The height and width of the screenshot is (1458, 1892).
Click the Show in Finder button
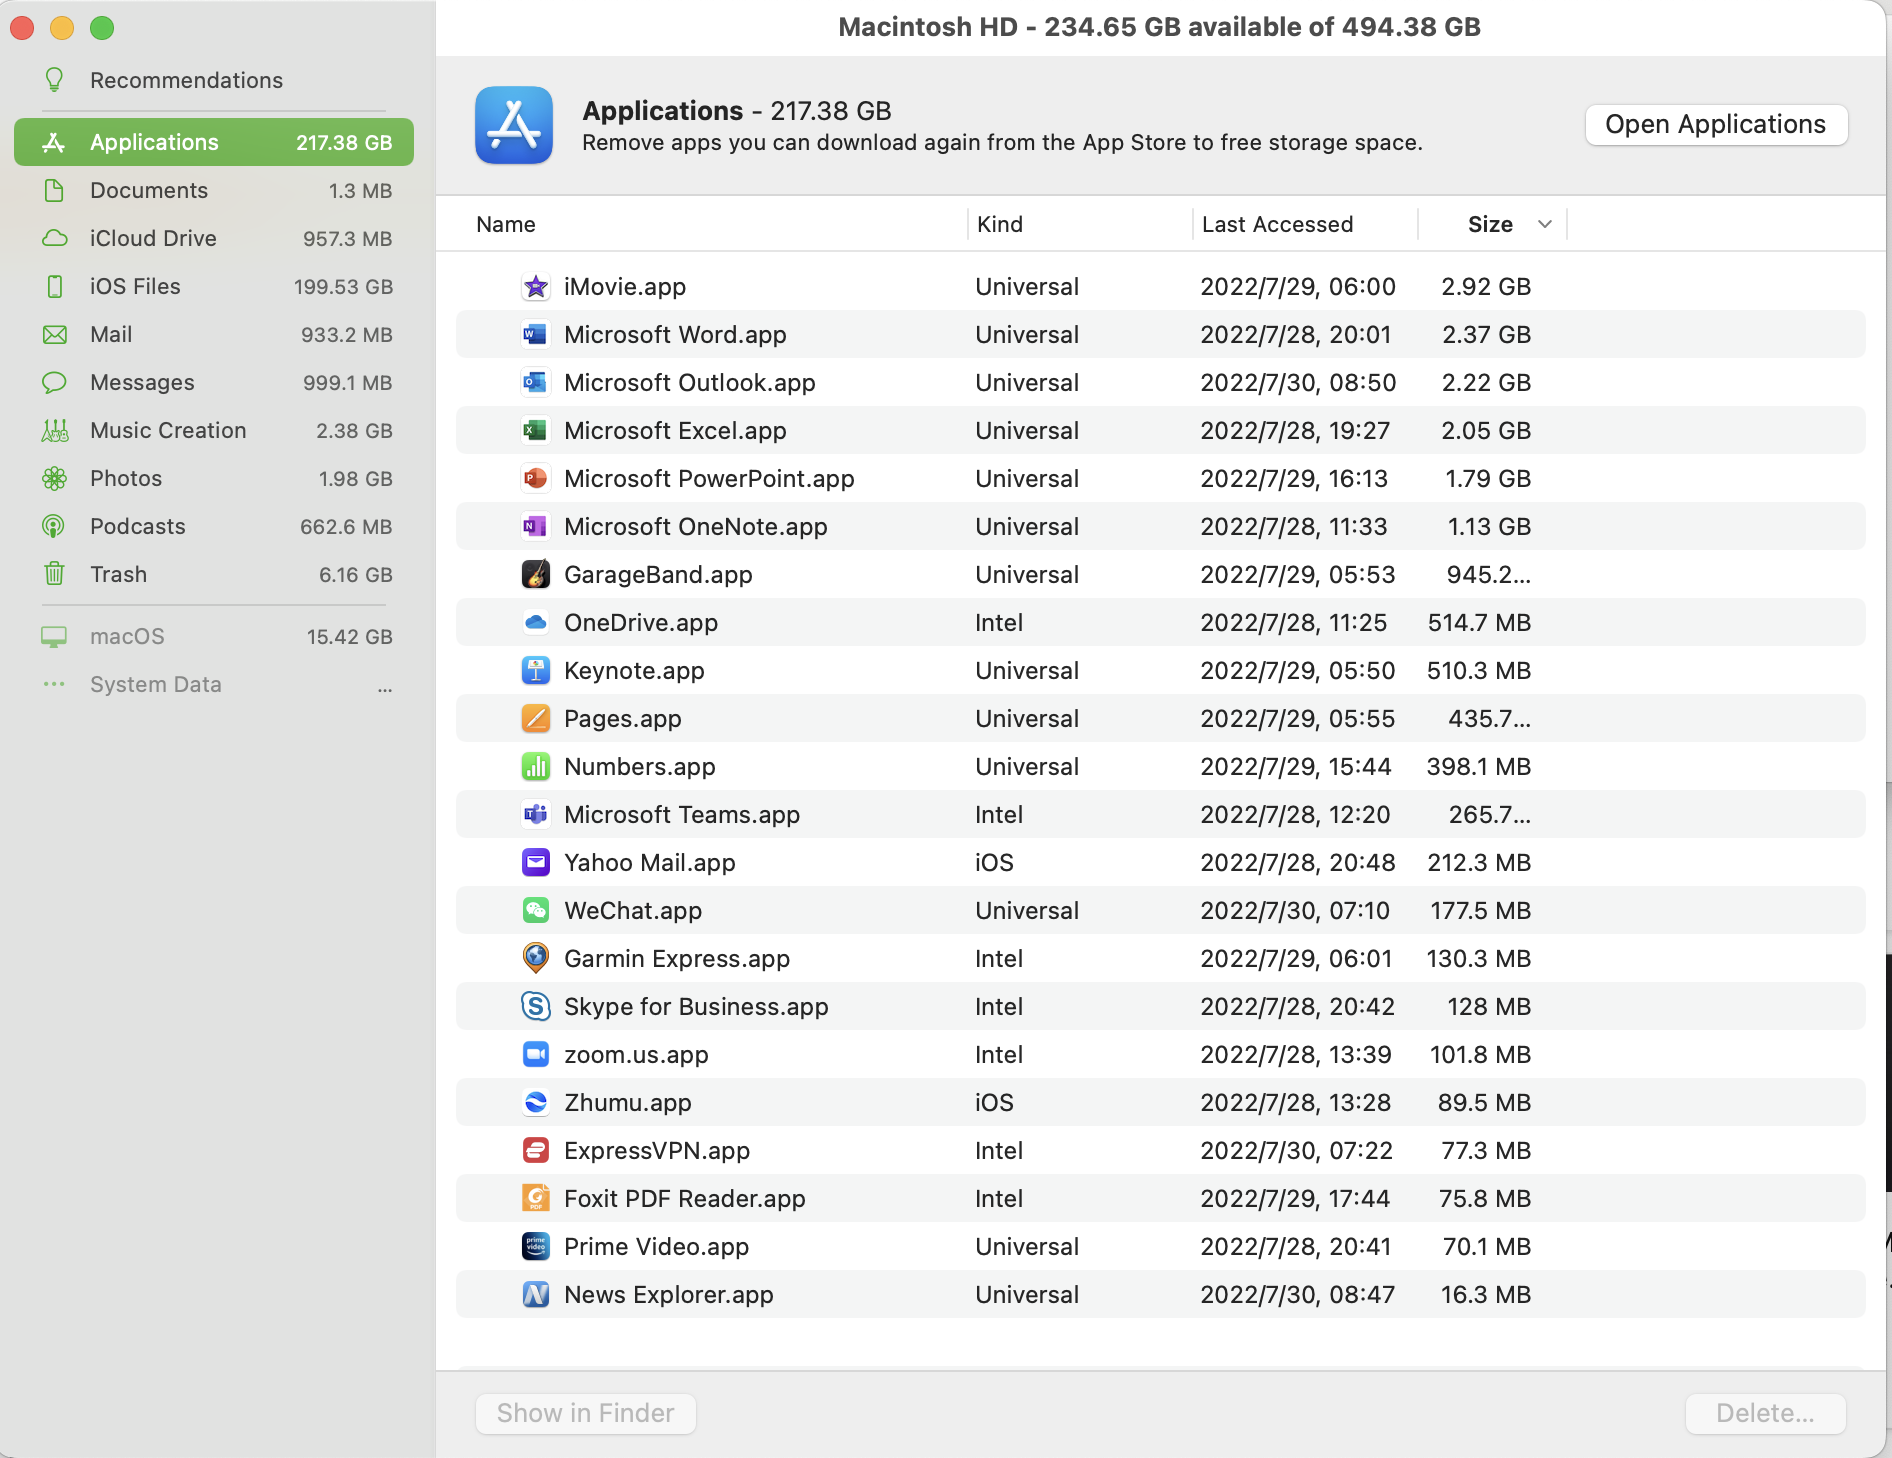click(x=586, y=1413)
